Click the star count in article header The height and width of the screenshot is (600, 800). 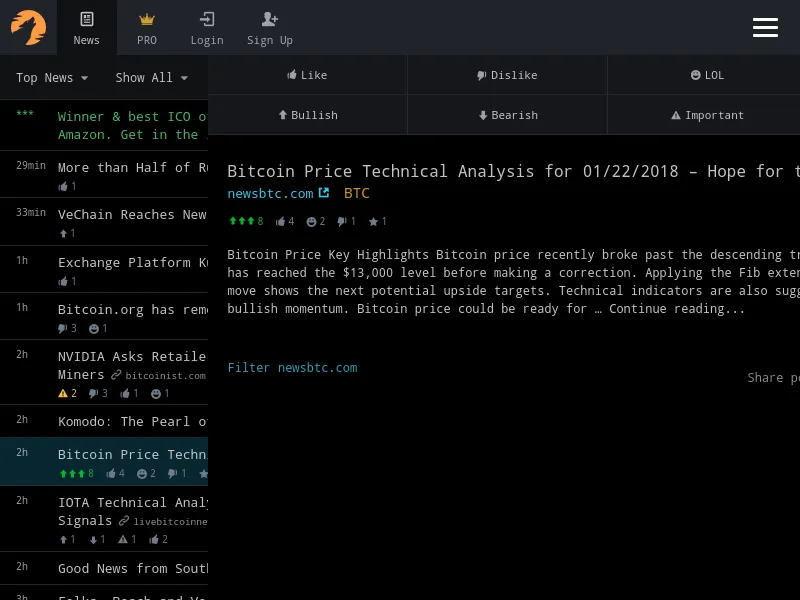click(x=378, y=221)
